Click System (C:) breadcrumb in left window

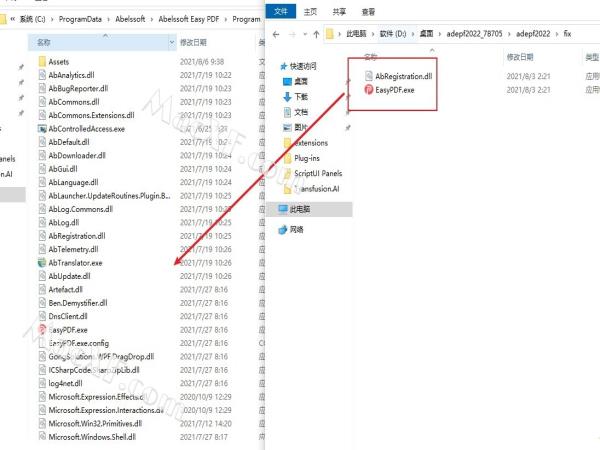[x=32, y=19]
